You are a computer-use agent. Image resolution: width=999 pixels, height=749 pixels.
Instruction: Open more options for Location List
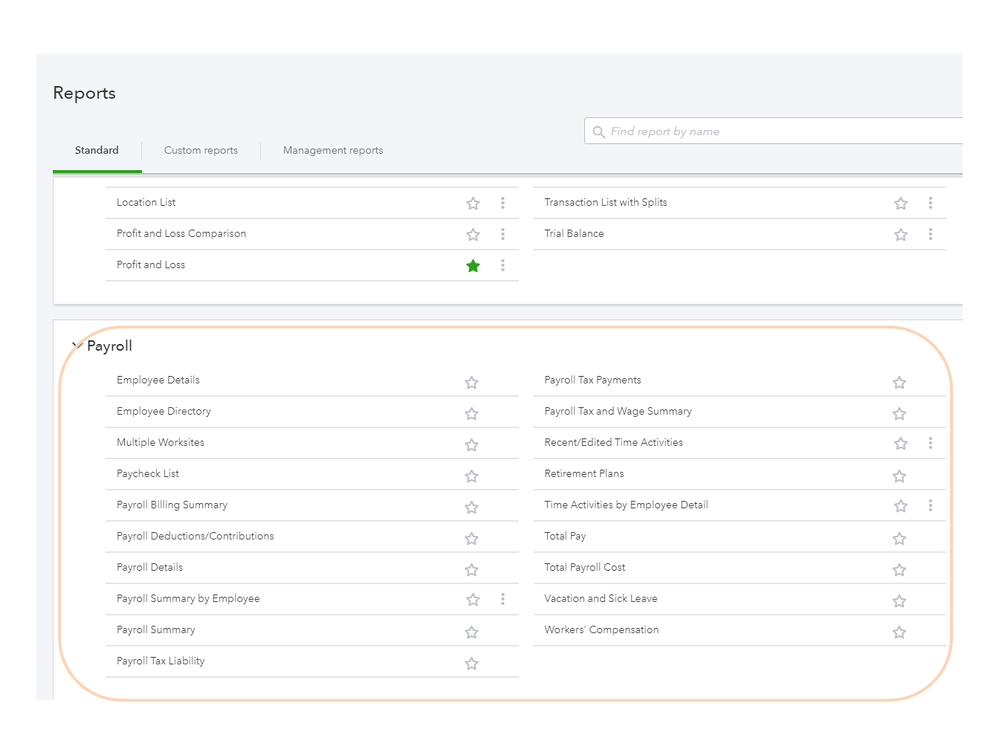pyautogui.click(x=503, y=203)
